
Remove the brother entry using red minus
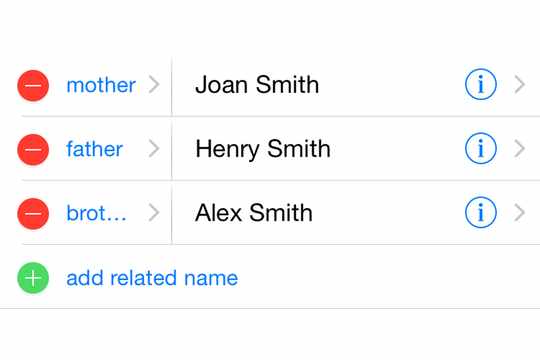click(33, 214)
